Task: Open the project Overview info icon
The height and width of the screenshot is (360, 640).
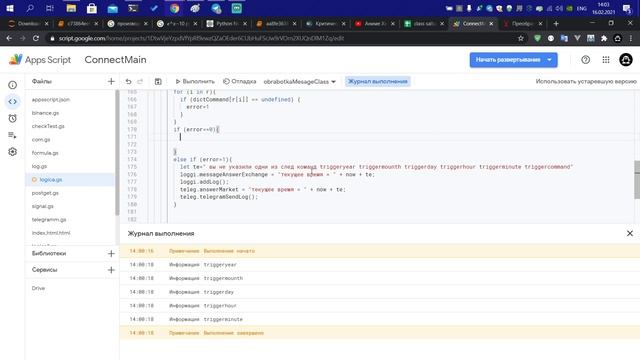Action: [x=13, y=85]
